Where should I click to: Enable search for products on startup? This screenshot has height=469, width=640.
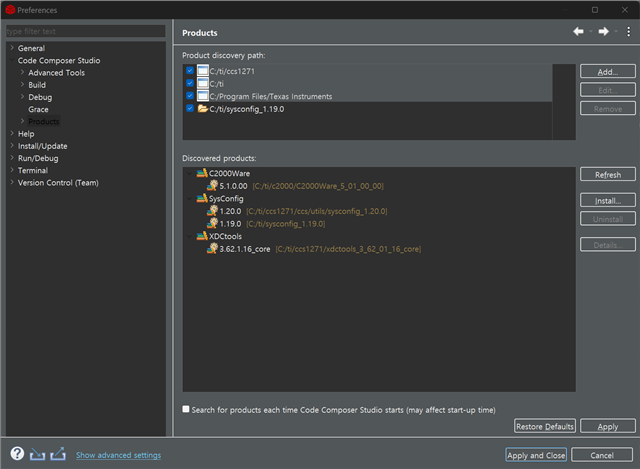[186, 409]
